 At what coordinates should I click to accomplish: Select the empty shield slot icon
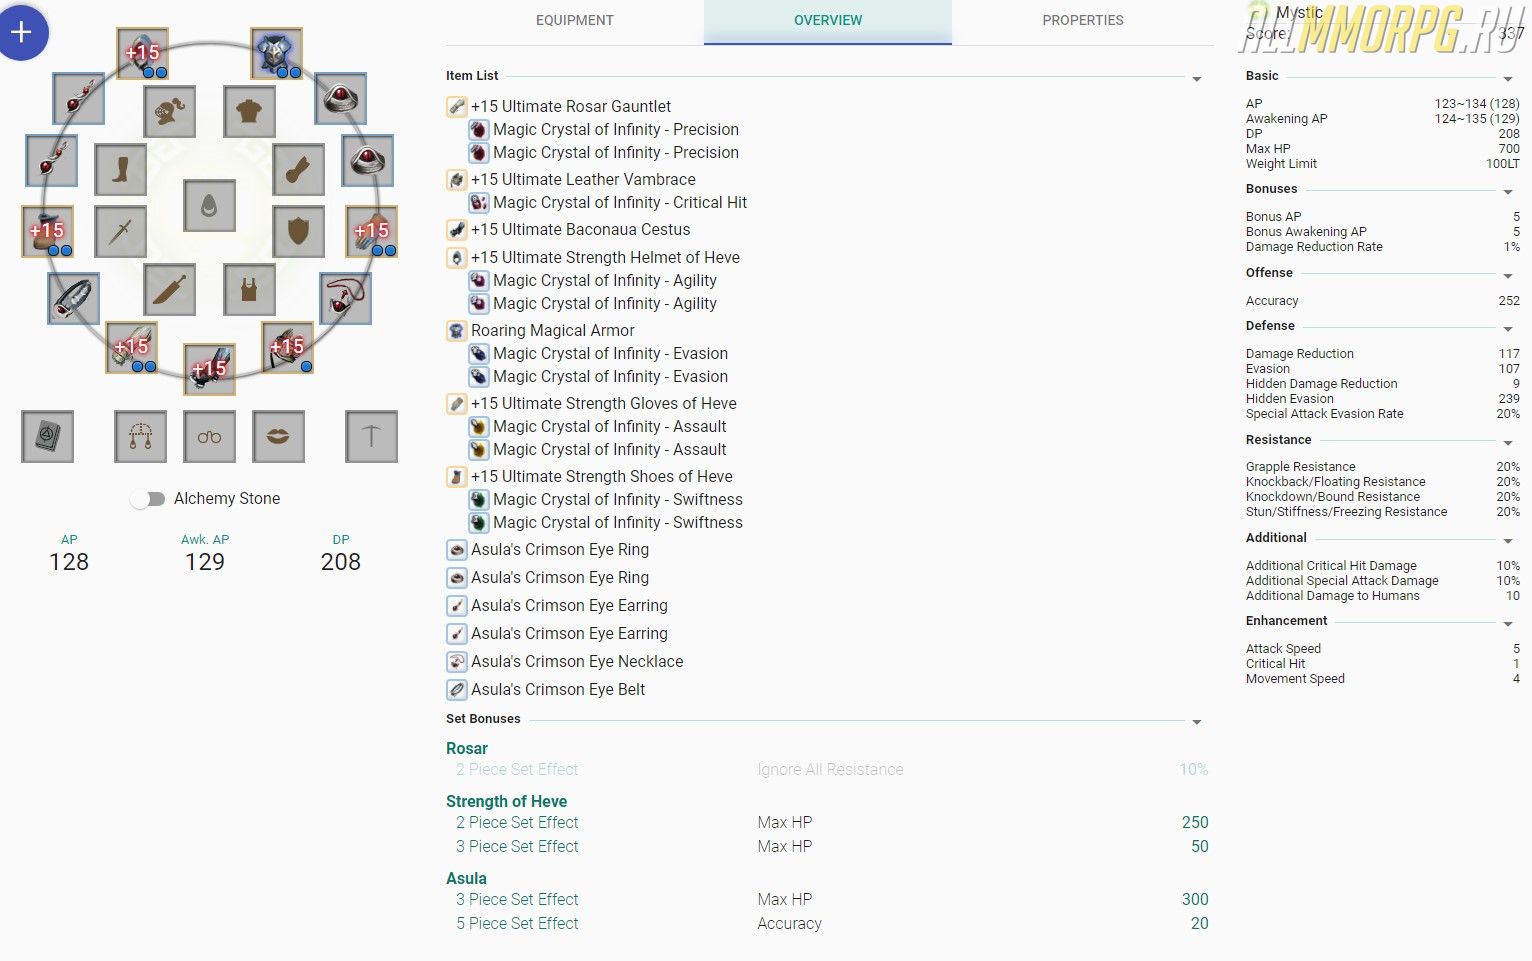[x=298, y=231]
